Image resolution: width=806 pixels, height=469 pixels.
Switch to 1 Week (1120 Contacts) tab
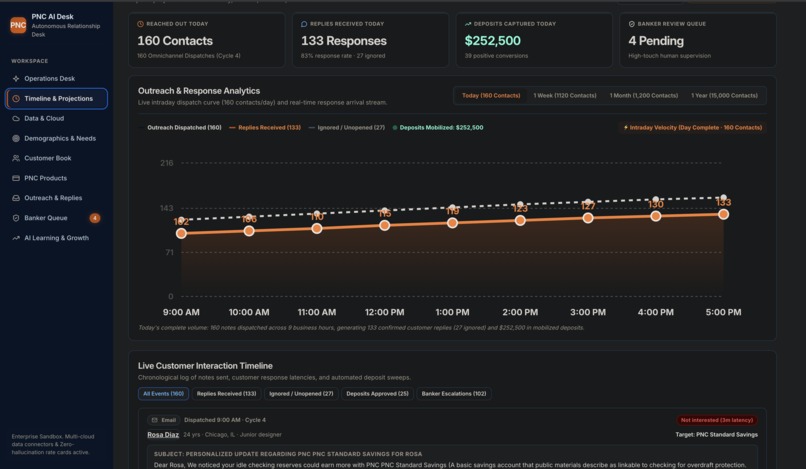pyautogui.click(x=565, y=96)
